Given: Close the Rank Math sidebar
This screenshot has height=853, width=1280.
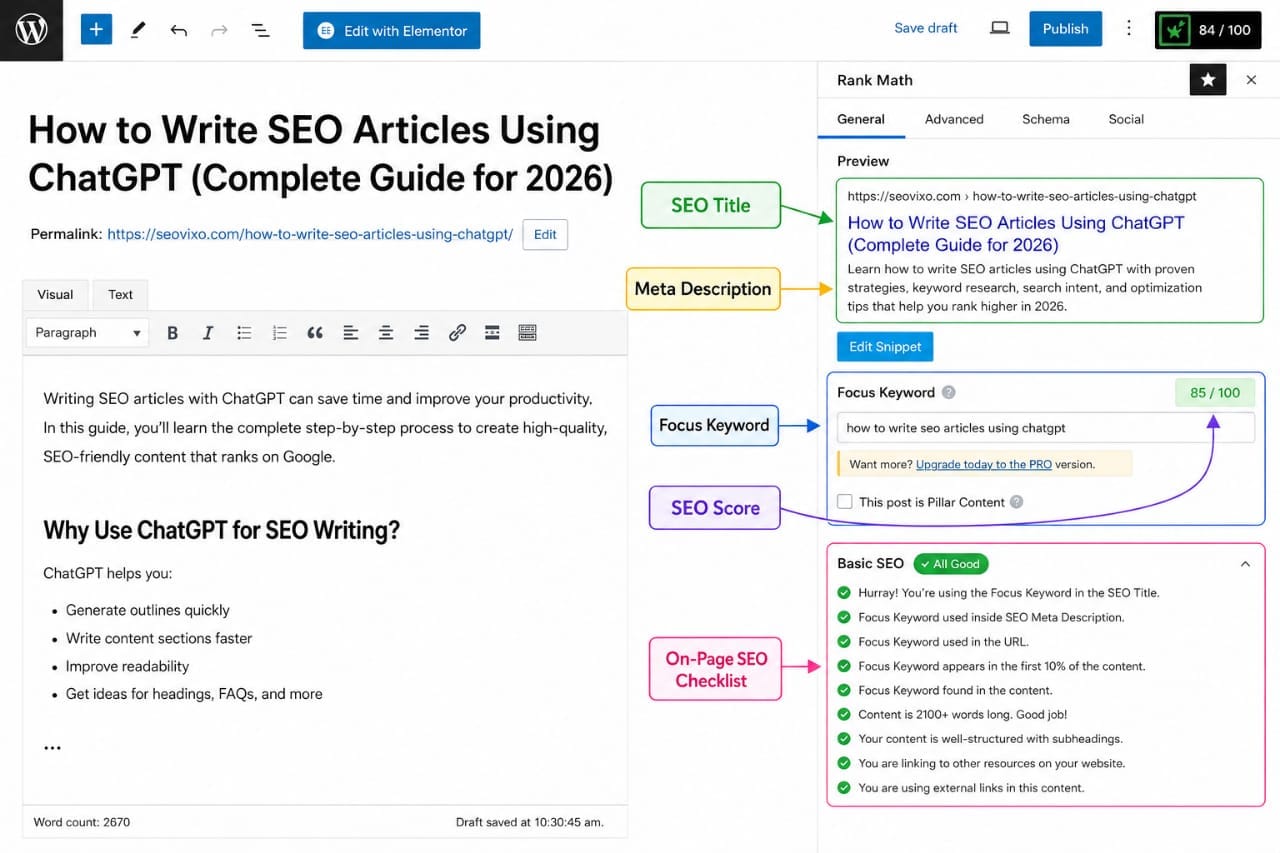Looking at the screenshot, I should pyautogui.click(x=1251, y=80).
